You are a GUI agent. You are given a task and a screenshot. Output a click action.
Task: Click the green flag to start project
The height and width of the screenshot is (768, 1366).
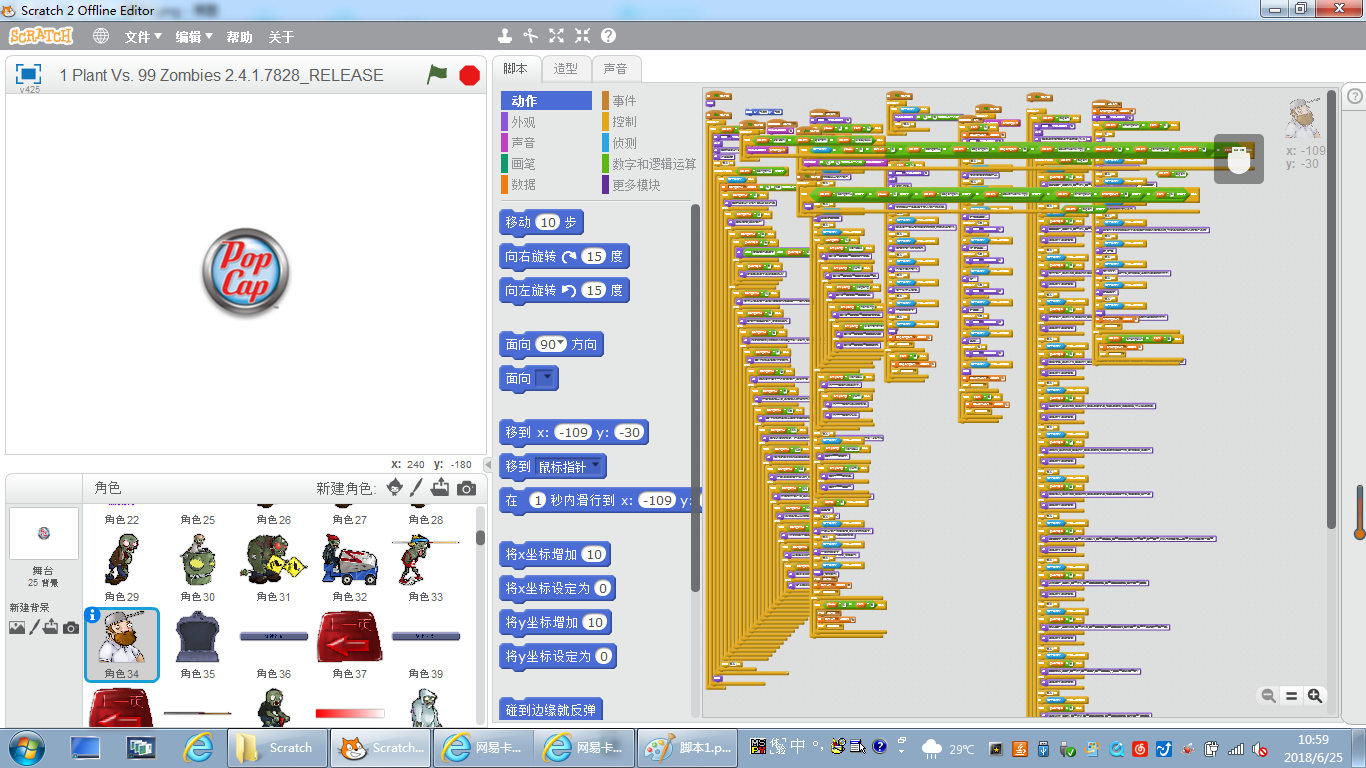[x=437, y=75]
